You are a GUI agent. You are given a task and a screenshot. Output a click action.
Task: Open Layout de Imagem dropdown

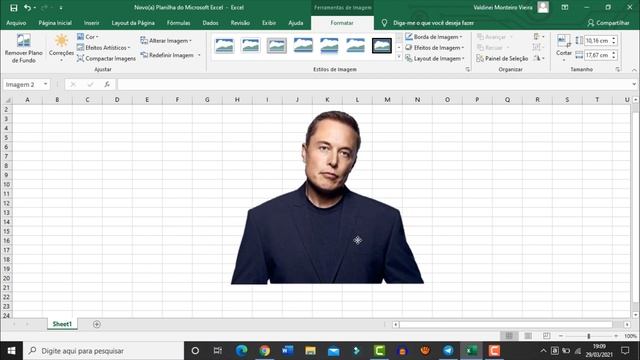pyautogui.click(x=435, y=58)
